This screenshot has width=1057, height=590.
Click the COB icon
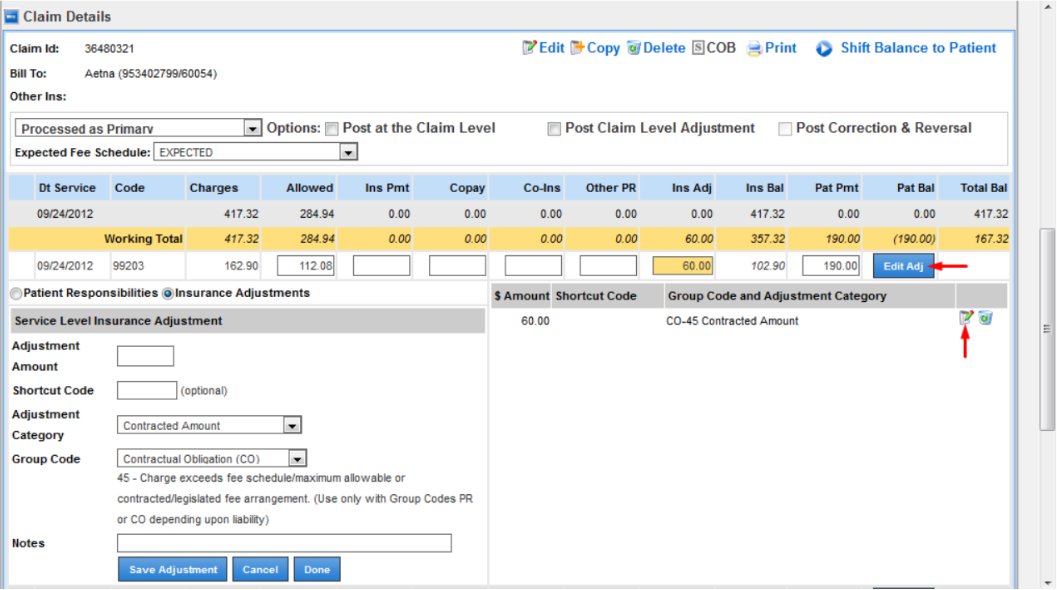(x=698, y=48)
